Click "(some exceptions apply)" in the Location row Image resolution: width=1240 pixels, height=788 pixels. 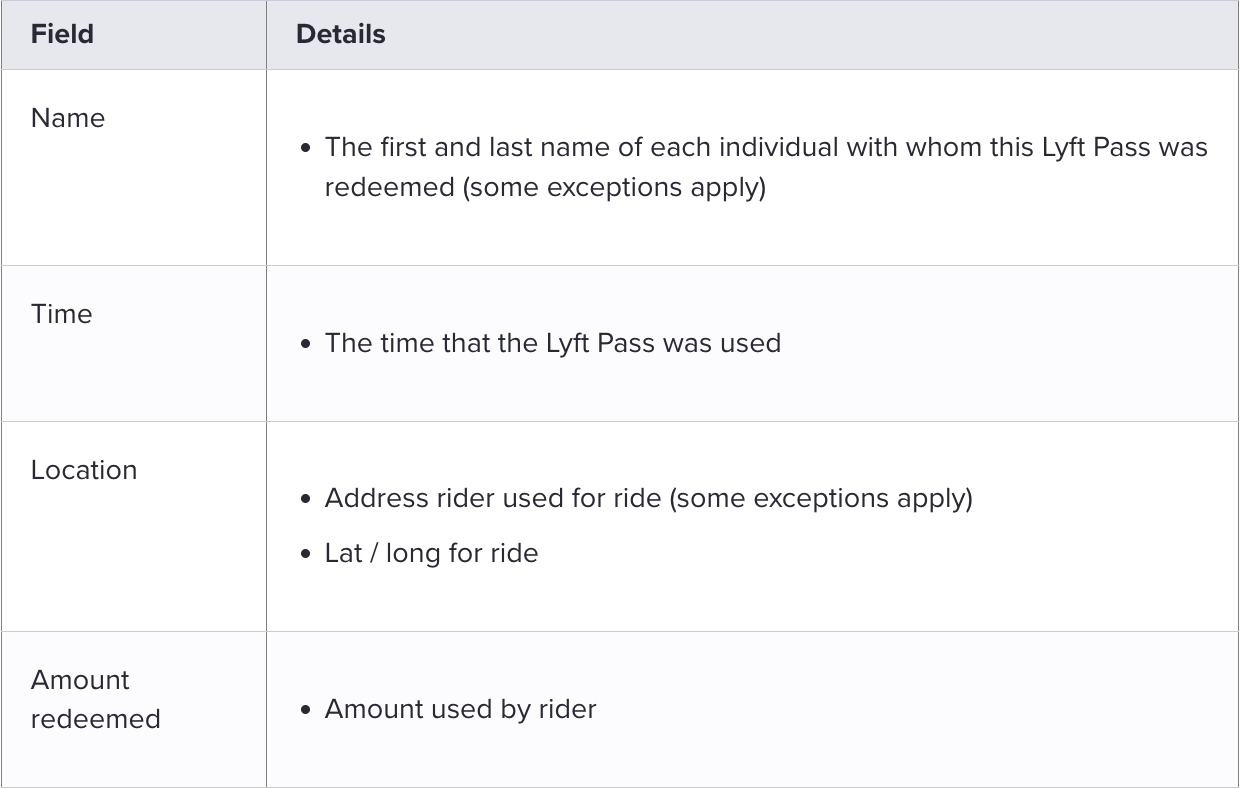click(821, 498)
